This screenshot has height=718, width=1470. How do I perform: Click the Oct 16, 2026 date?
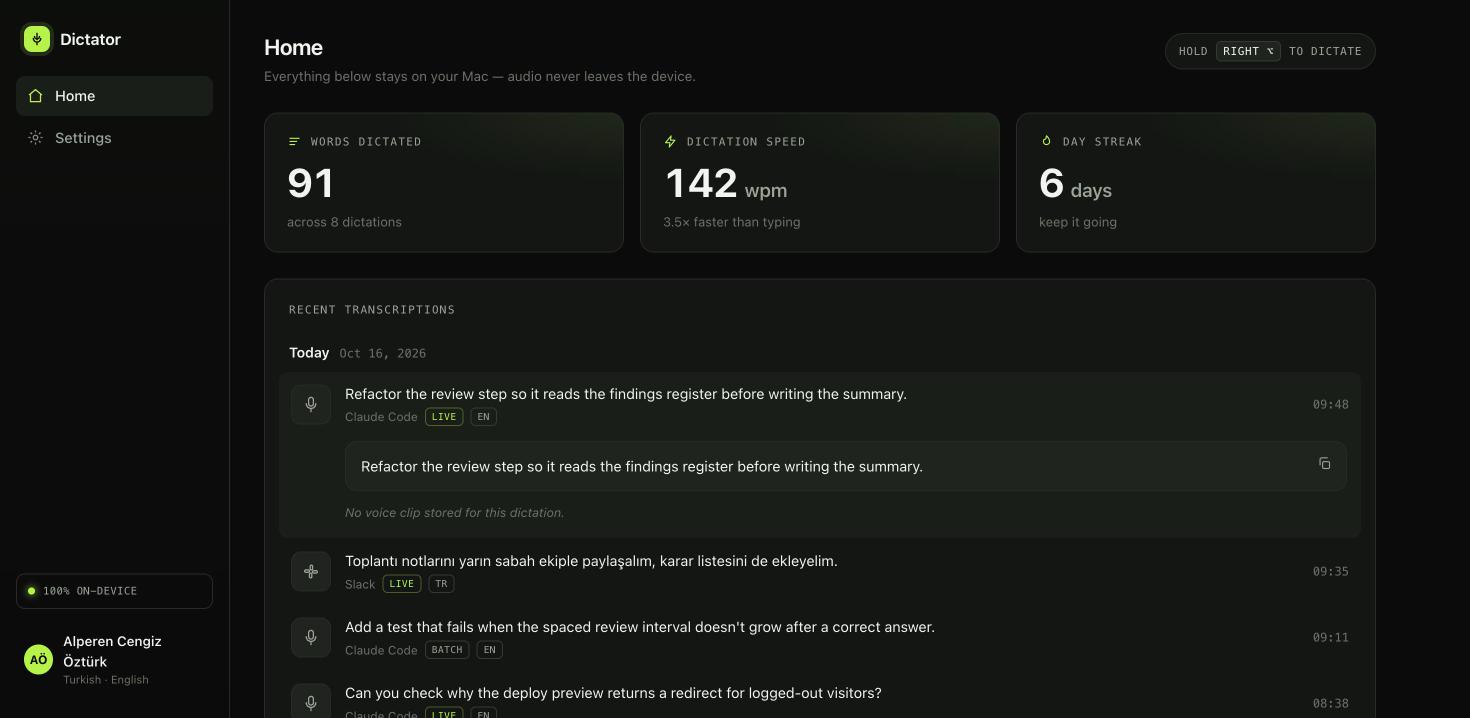click(x=383, y=353)
